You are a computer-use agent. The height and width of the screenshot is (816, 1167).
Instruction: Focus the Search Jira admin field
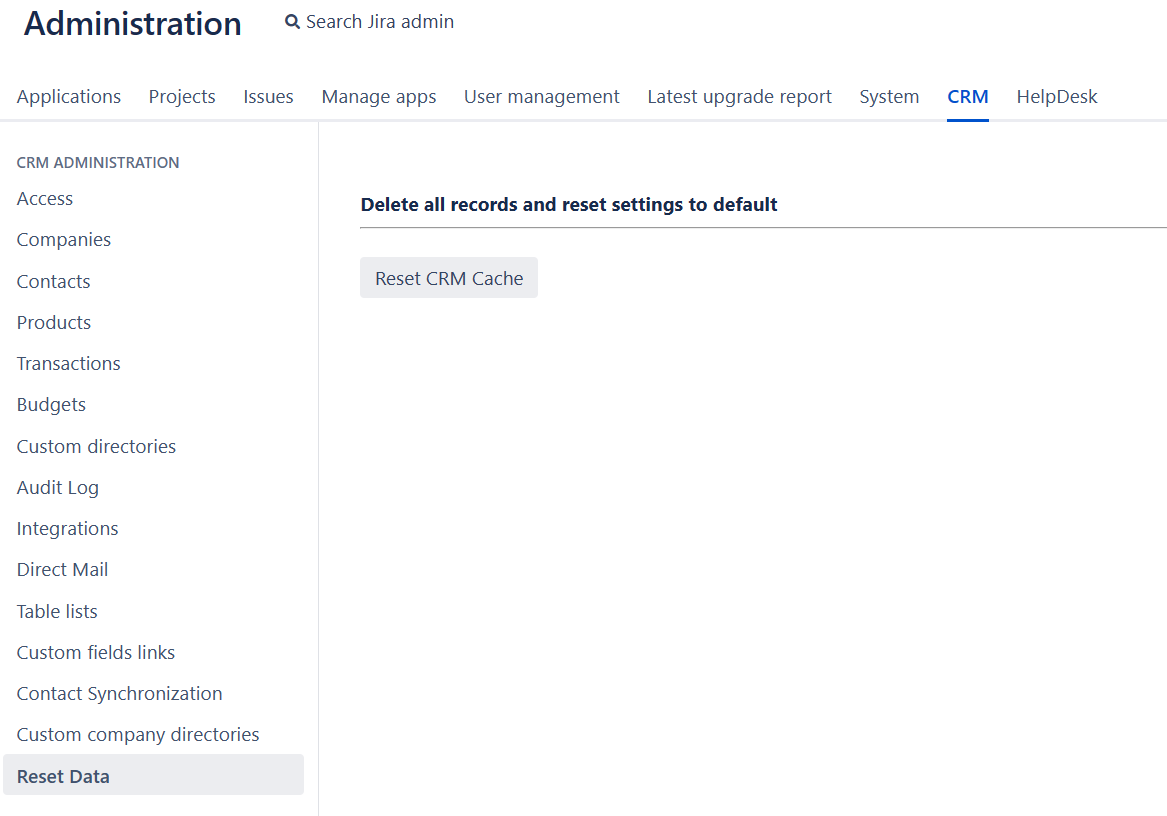380,22
